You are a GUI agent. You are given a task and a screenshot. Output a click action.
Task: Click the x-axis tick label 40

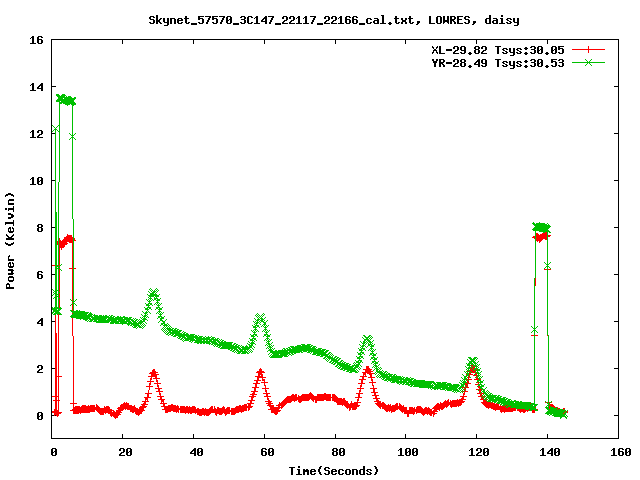pos(196,452)
